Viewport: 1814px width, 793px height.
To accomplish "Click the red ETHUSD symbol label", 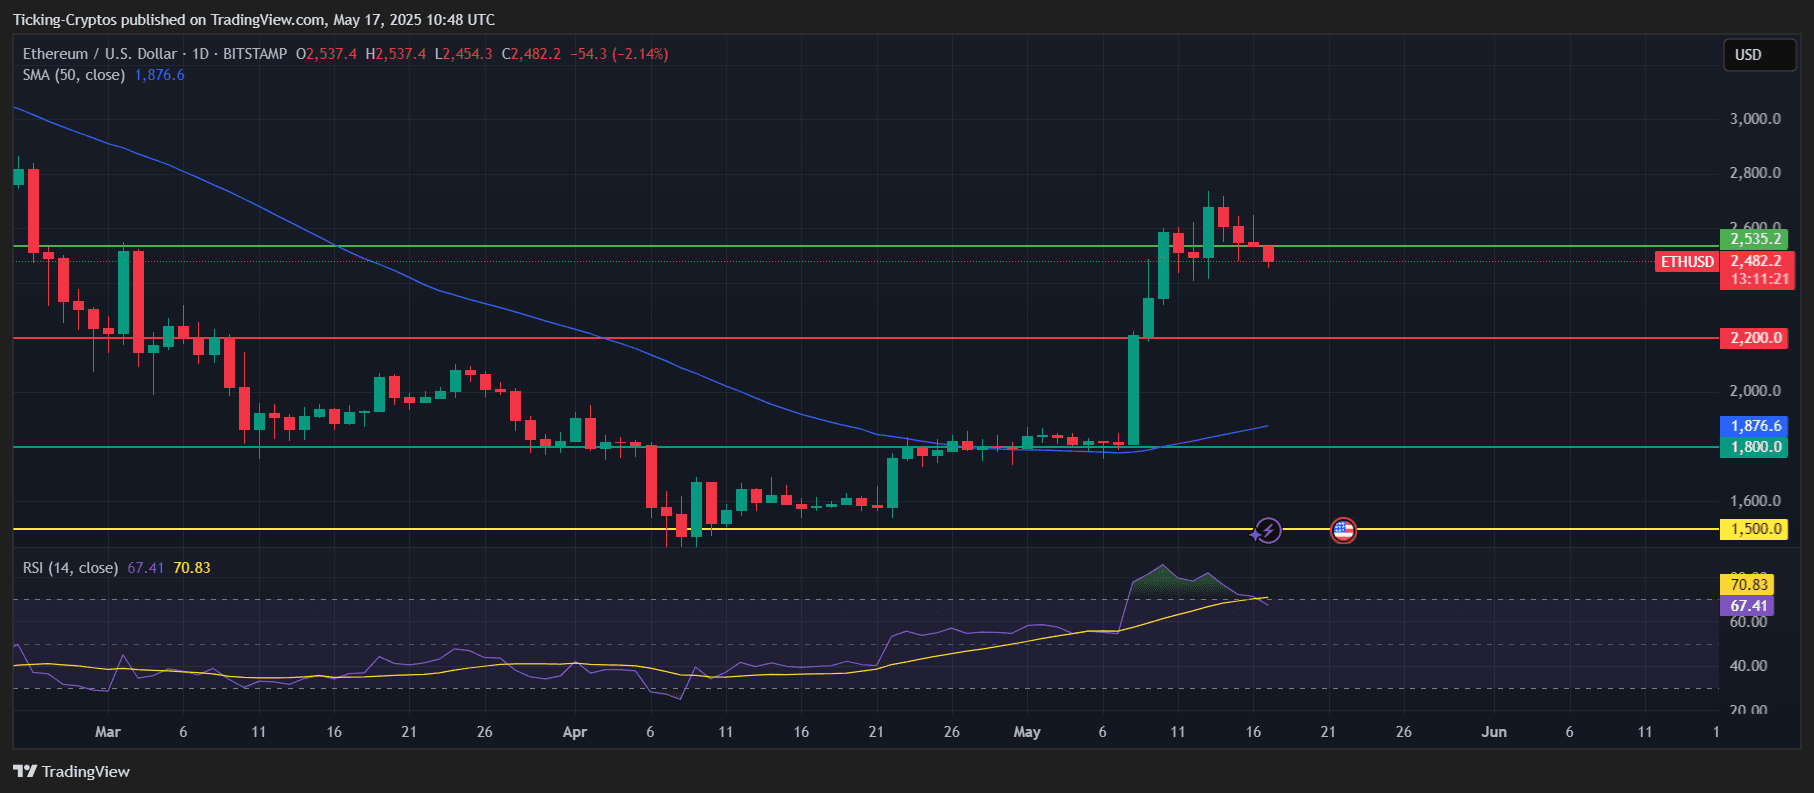I will pos(1686,262).
